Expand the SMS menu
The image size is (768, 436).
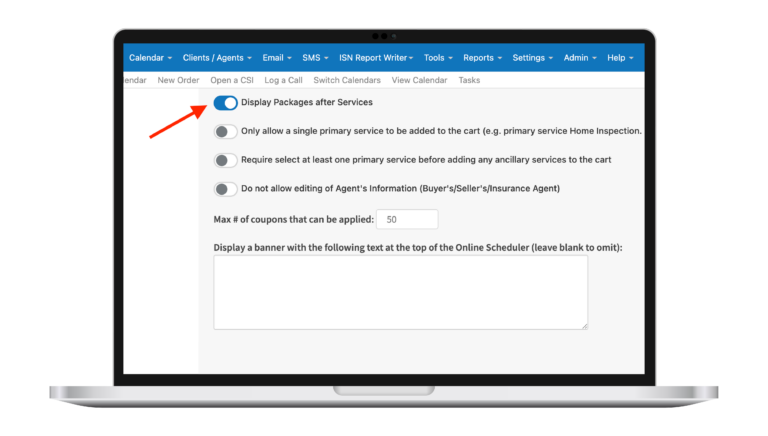click(x=315, y=58)
